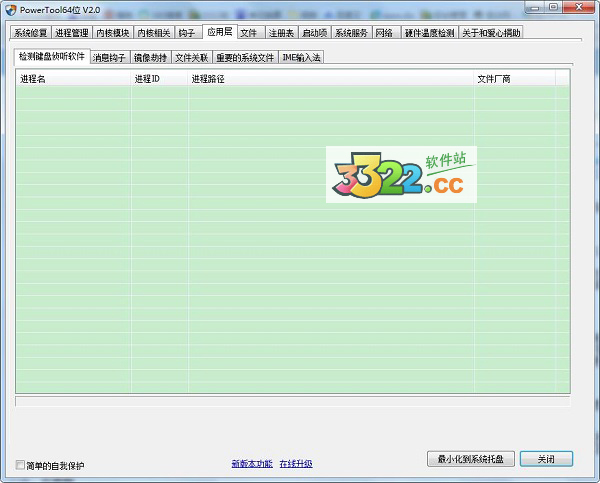
Task: Select the 消息钩子 sub-tab
Action: (110, 58)
